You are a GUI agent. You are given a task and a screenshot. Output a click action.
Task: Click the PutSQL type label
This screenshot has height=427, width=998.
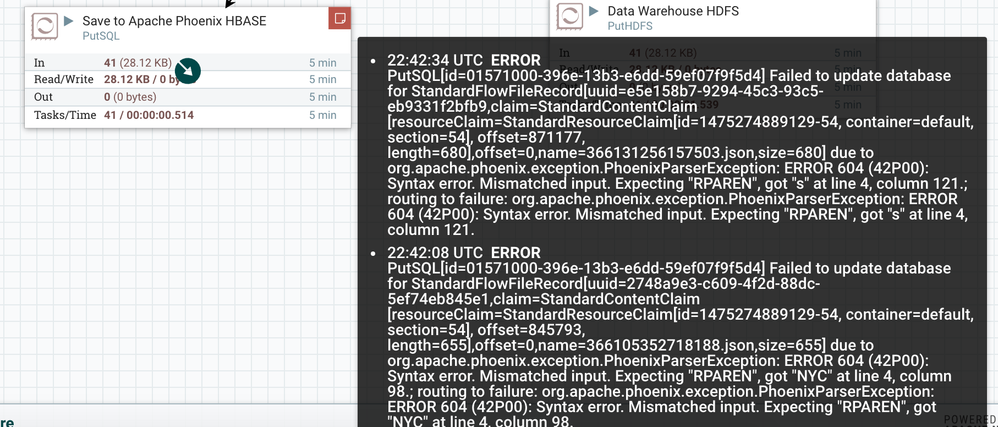coord(101,36)
